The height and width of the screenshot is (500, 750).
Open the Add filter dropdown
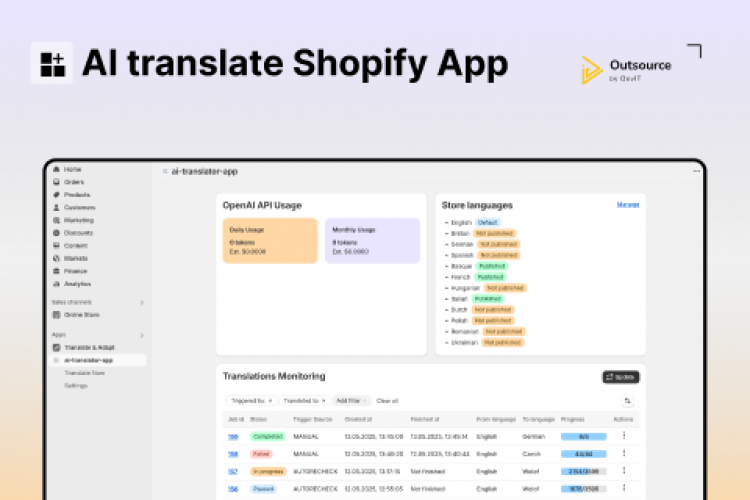pyautogui.click(x=351, y=400)
